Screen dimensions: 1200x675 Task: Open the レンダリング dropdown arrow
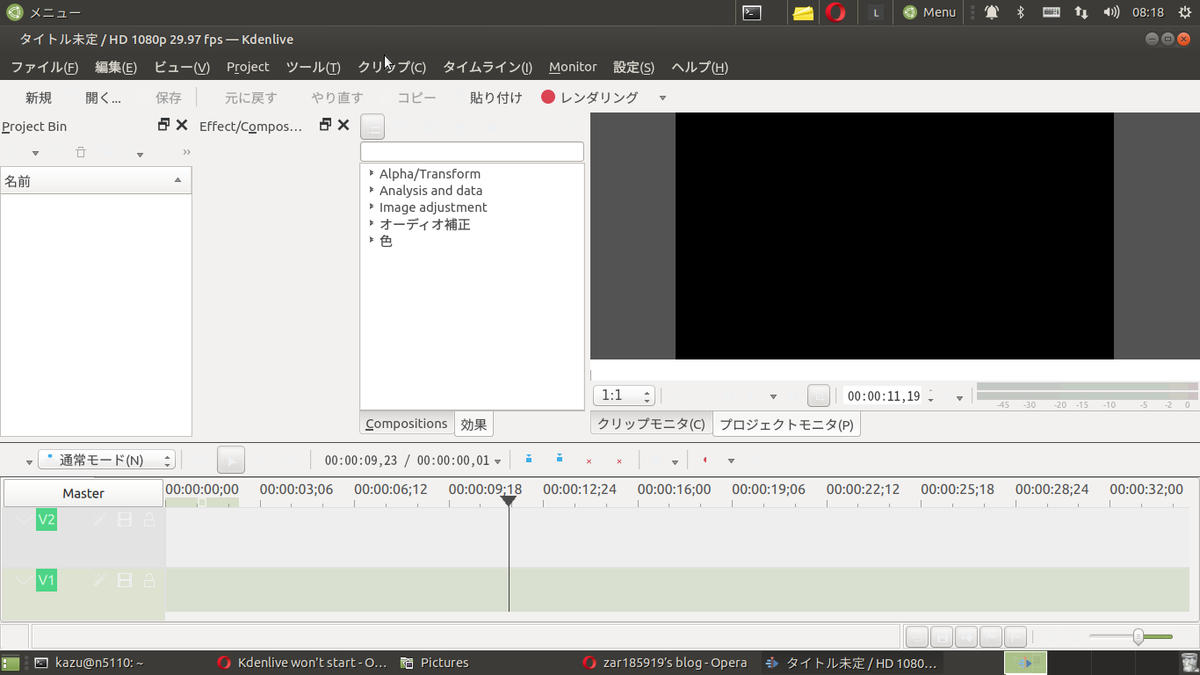[662, 98]
